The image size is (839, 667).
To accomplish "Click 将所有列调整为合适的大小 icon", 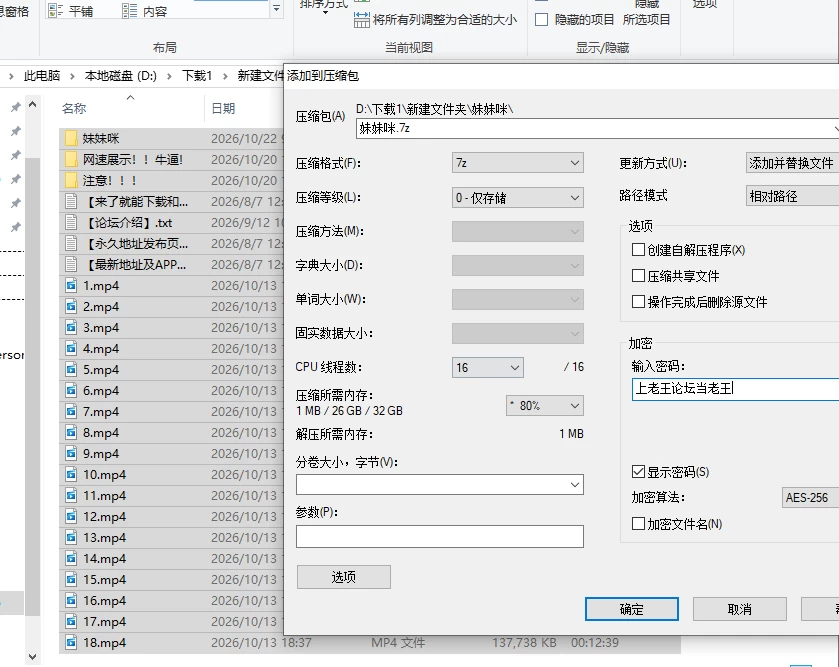I will (362, 20).
